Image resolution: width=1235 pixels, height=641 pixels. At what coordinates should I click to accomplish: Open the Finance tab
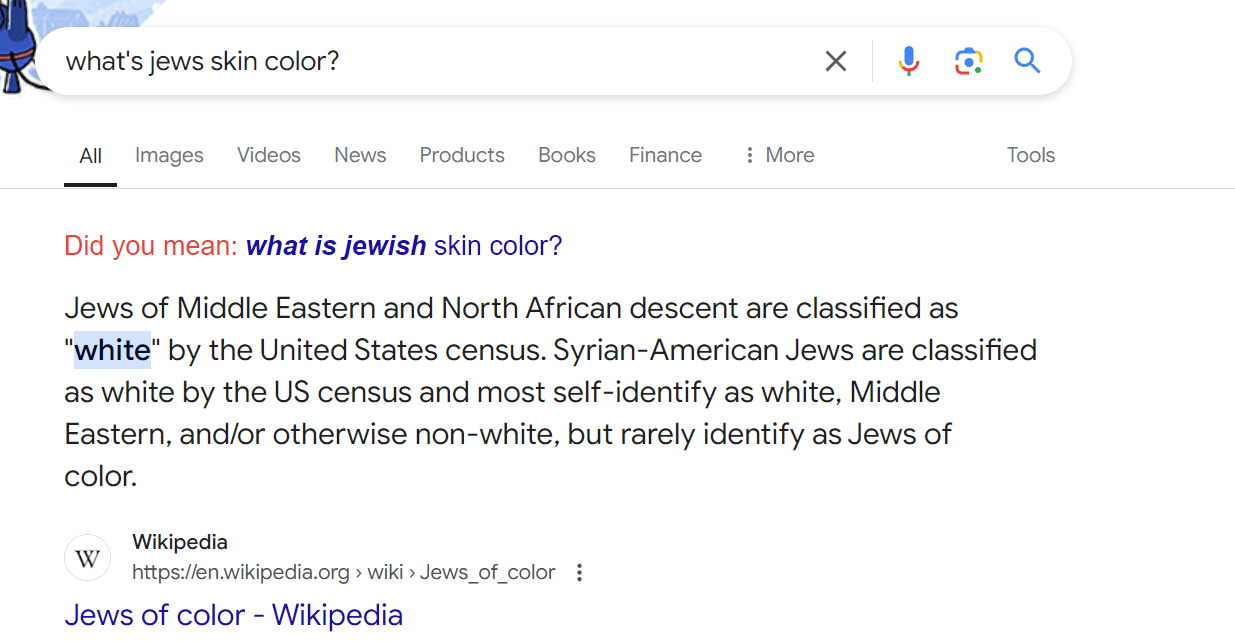click(x=665, y=155)
